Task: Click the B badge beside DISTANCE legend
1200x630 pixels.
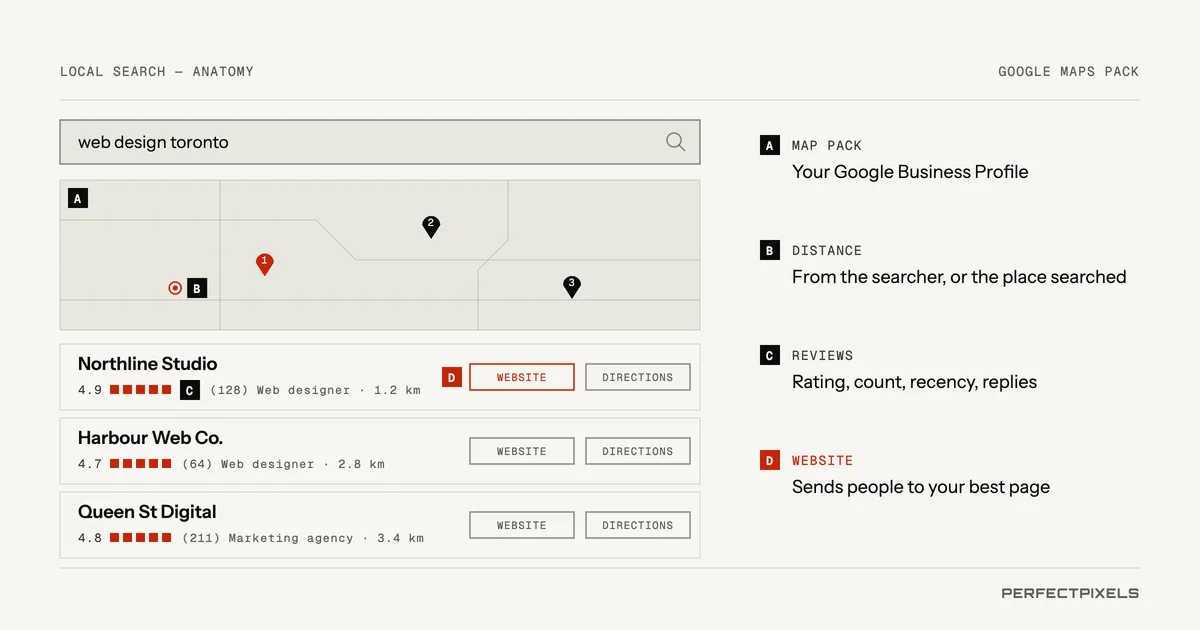Action: [x=769, y=250]
